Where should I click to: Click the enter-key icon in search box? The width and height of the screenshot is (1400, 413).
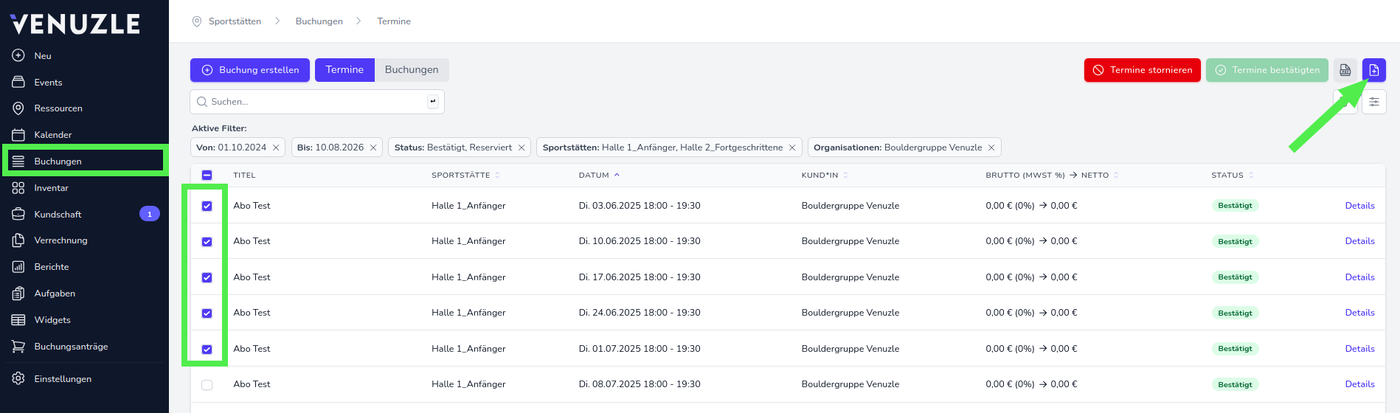pos(433,101)
